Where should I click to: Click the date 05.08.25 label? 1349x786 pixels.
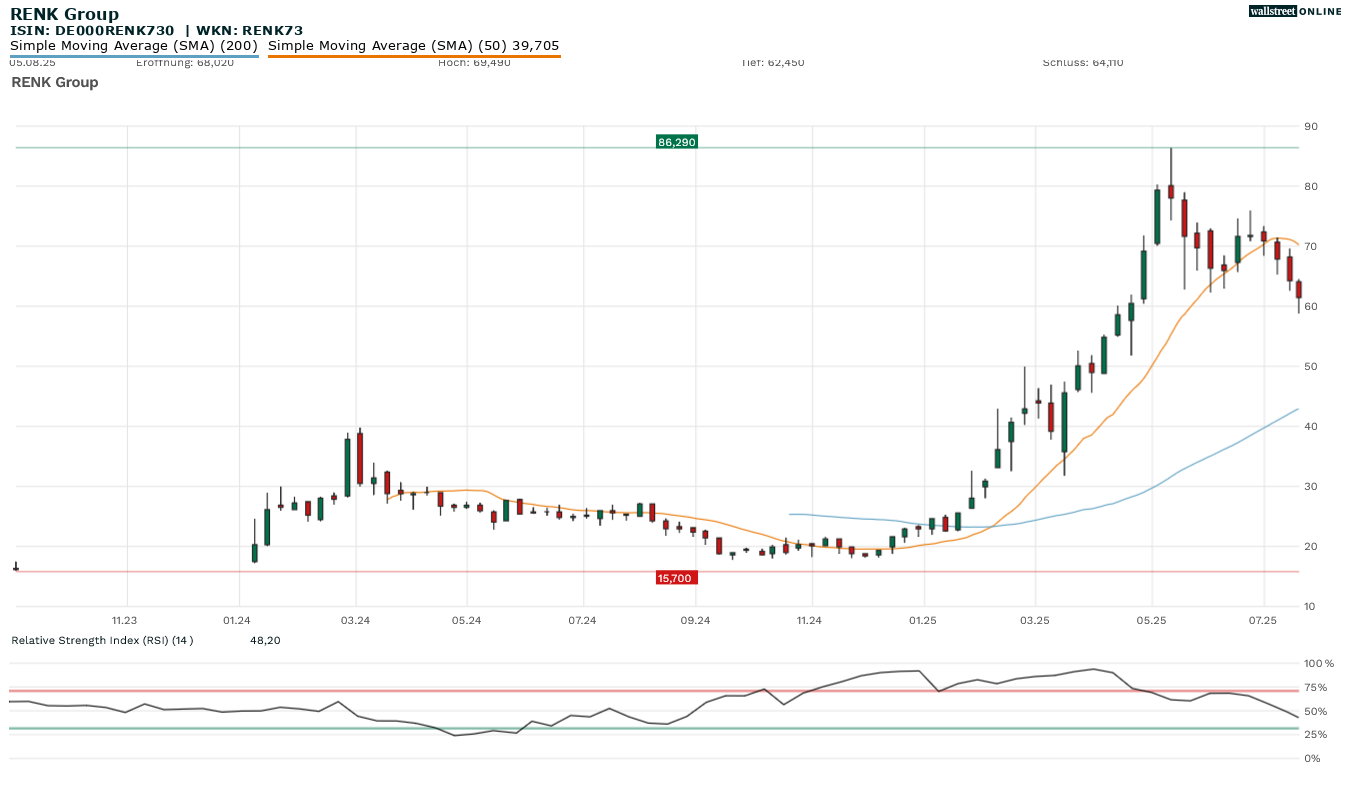33,62
